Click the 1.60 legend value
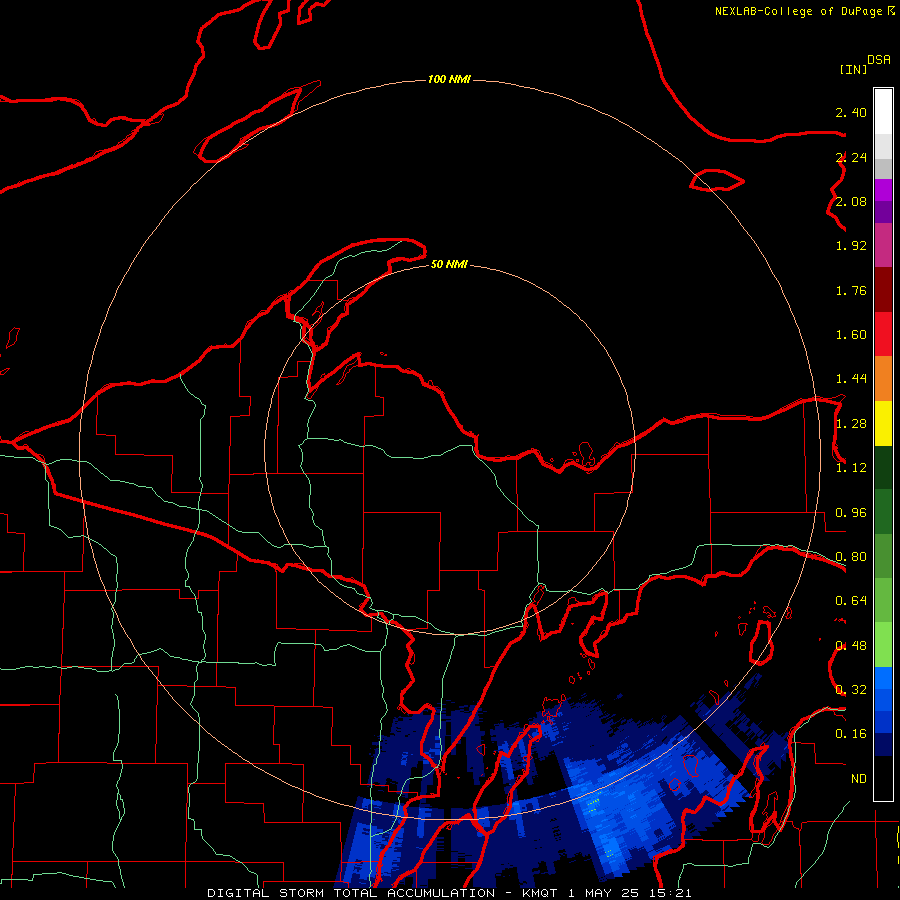The image size is (900, 900). tap(851, 335)
